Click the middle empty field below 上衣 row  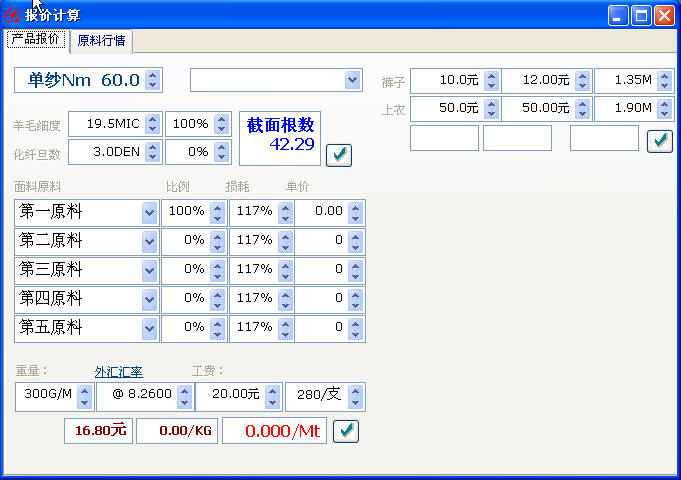click(x=518, y=138)
